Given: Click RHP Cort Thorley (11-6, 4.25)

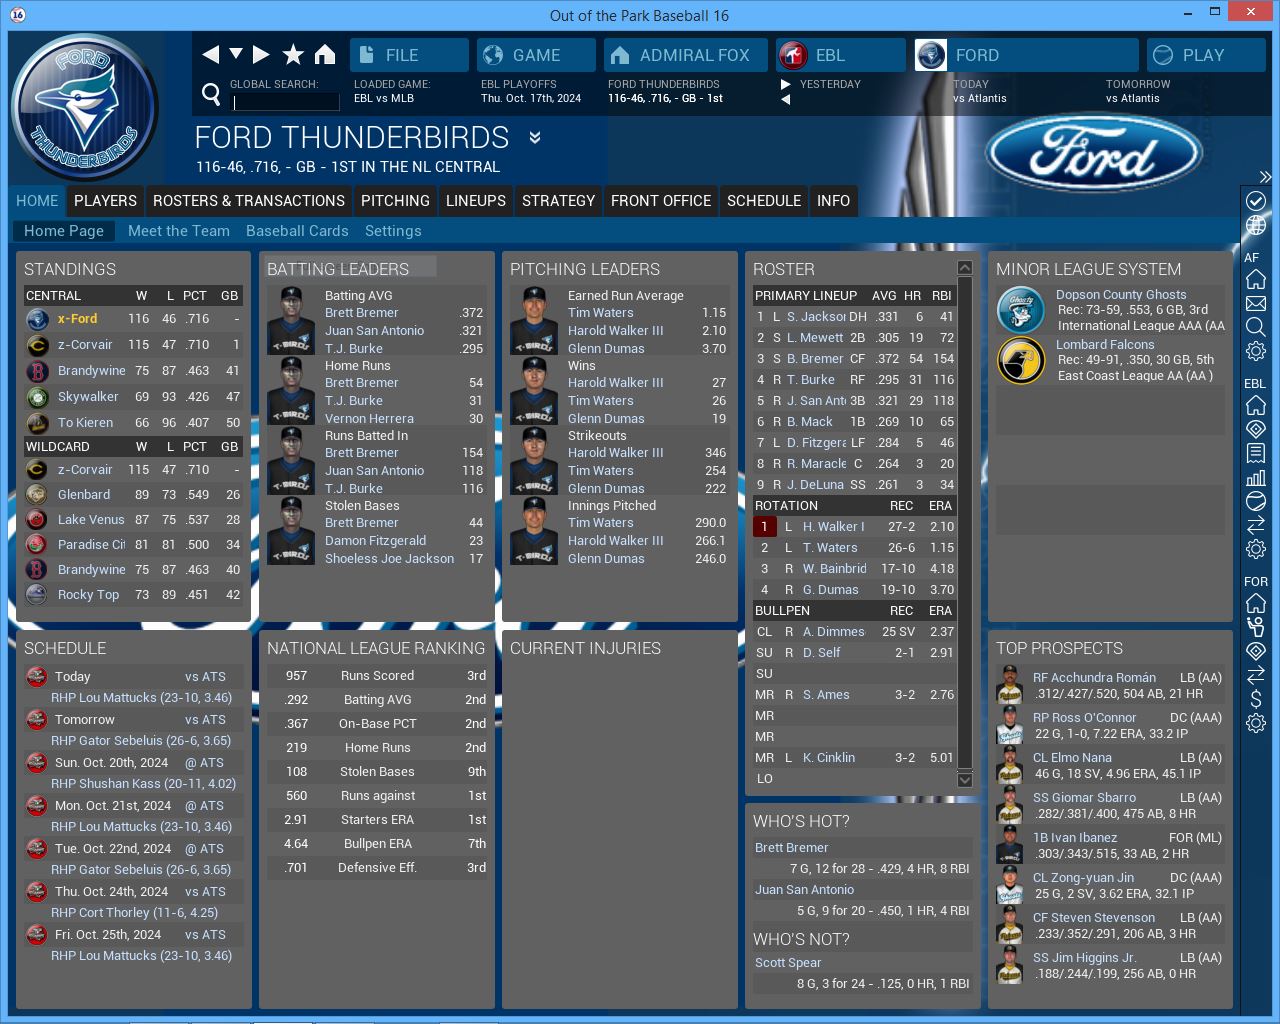Looking at the screenshot, I should 134,913.
